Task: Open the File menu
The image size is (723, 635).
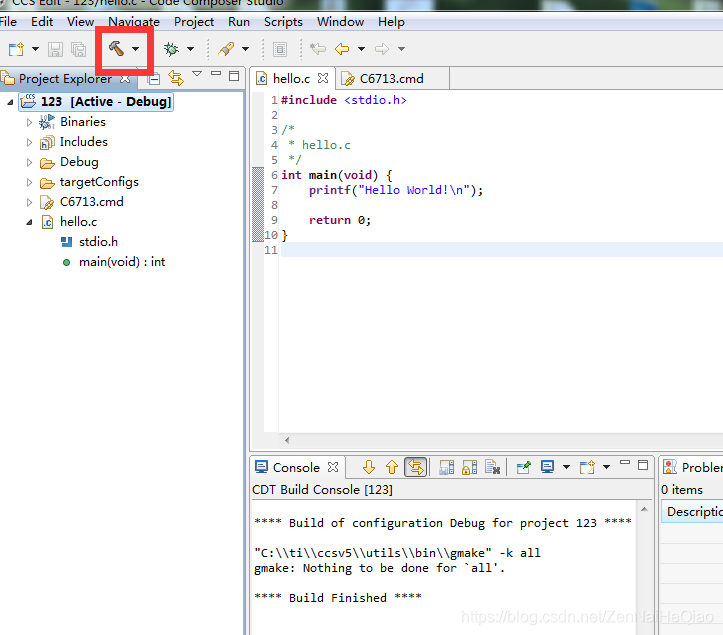Action: [x=8, y=22]
